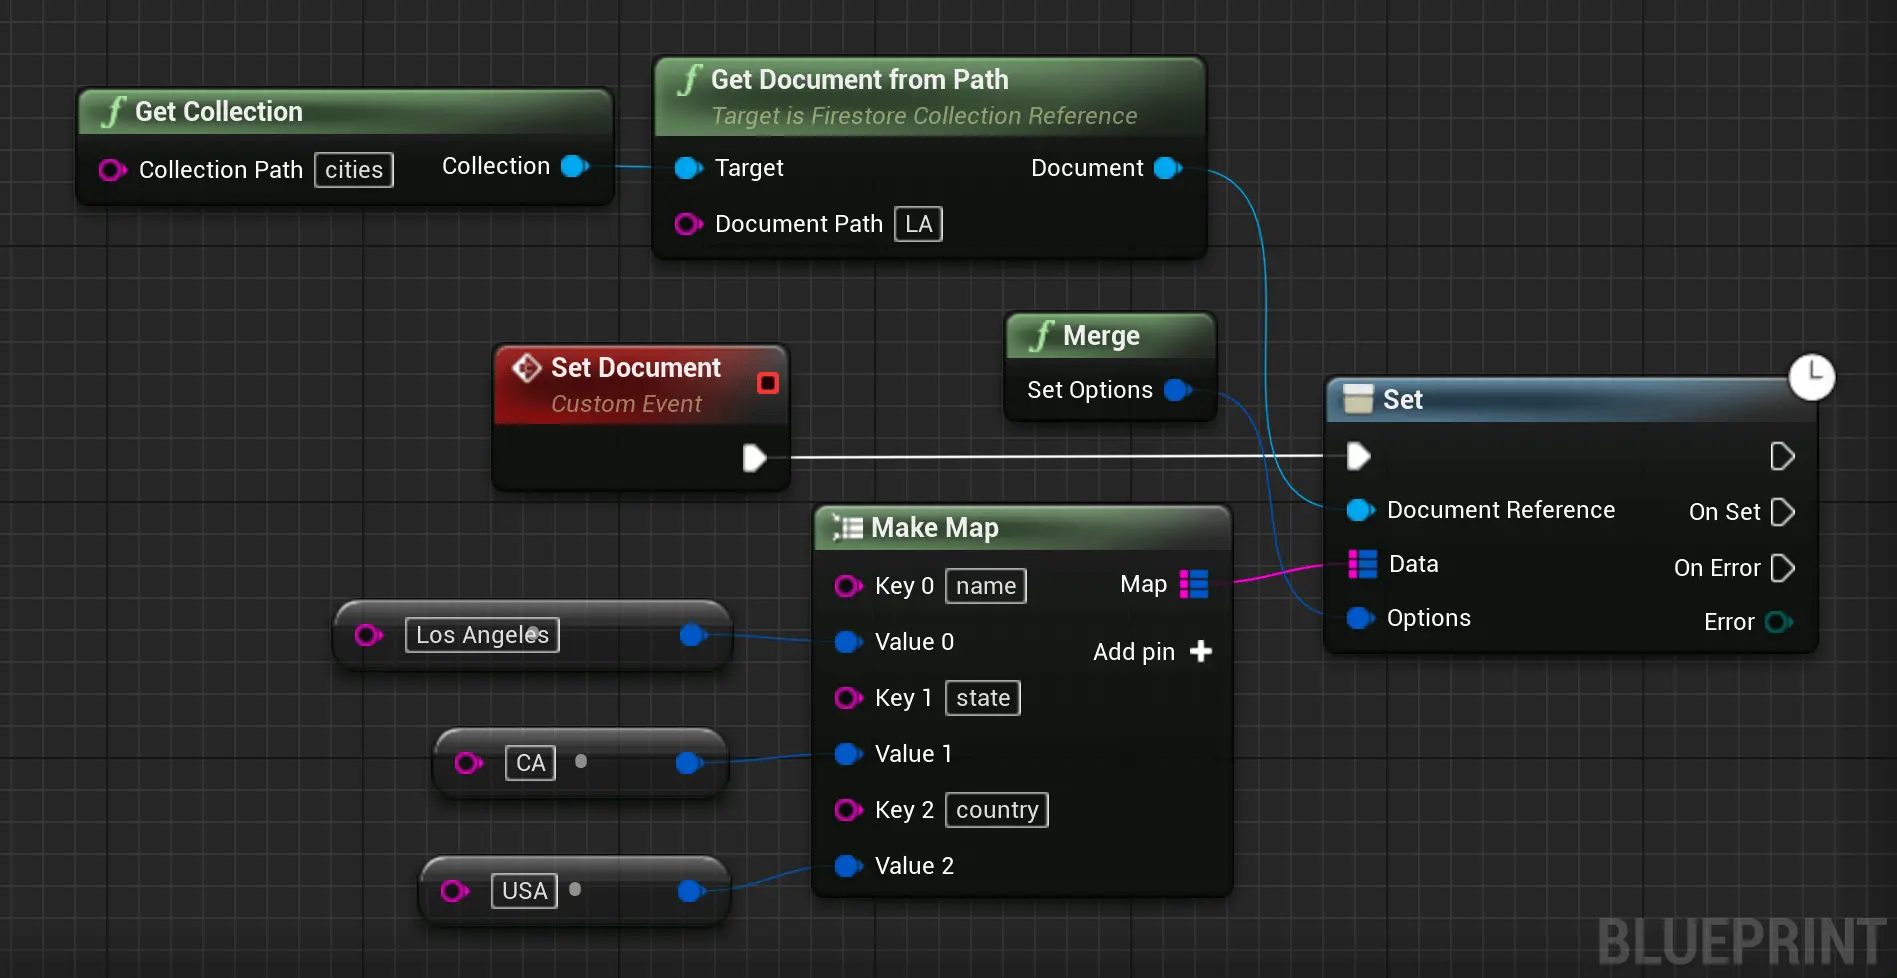Click the Value 2 input pin
The image size is (1897, 978).
point(848,866)
